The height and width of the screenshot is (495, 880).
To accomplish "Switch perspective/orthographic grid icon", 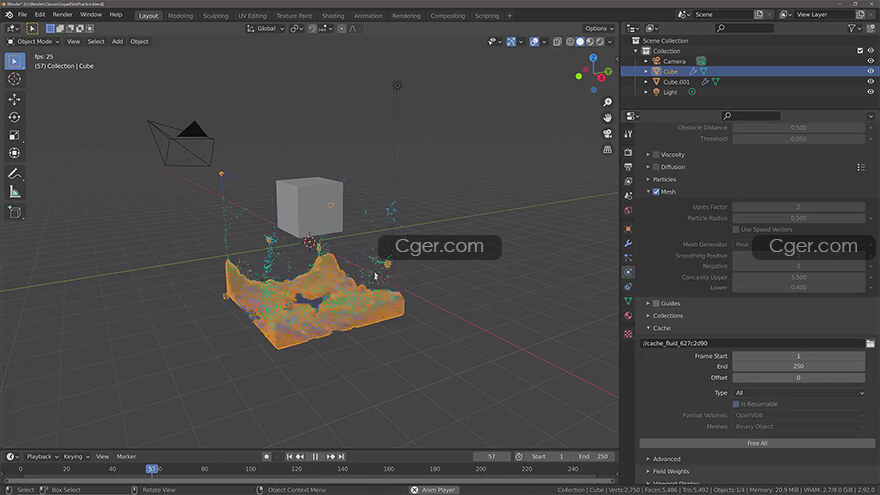I will tap(607, 149).
